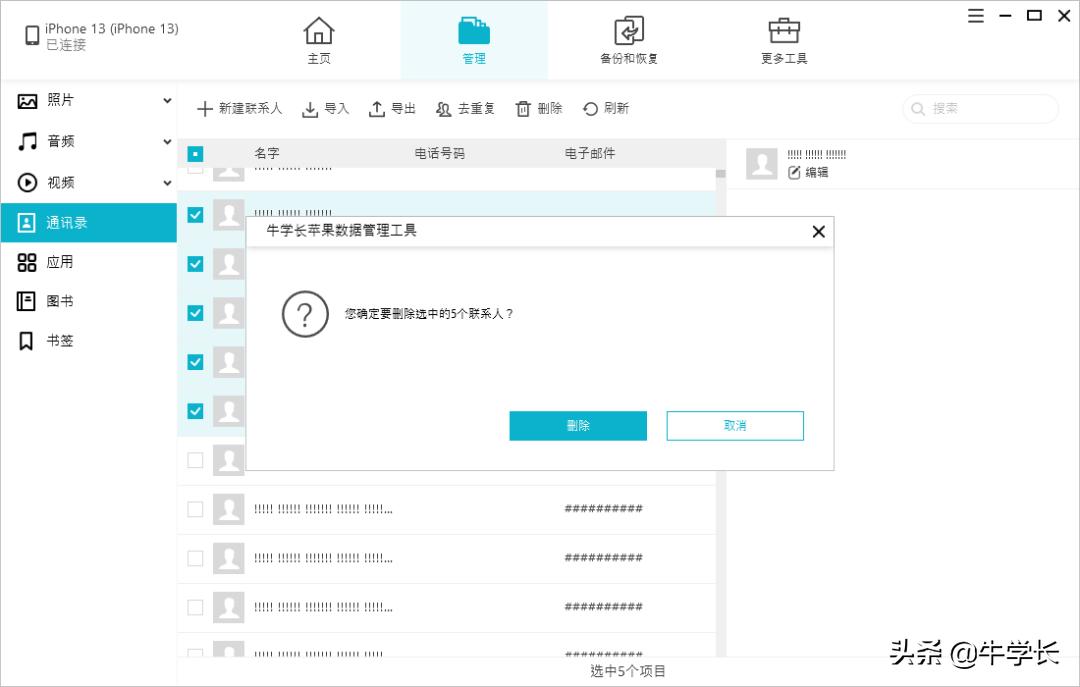
Task: Toggle the select-all checkbox in list header
Action: 195,153
